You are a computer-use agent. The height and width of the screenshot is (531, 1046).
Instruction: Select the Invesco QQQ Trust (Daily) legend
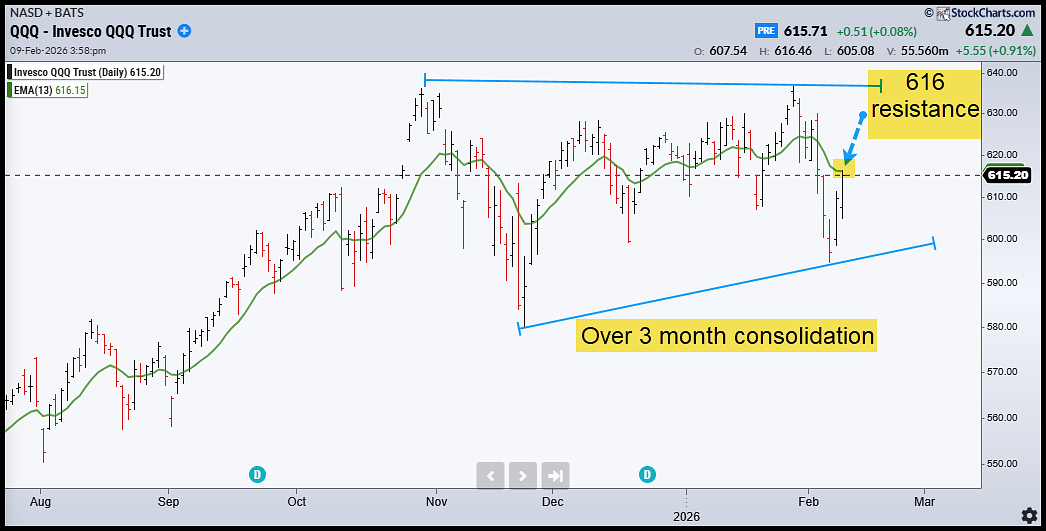click(84, 72)
